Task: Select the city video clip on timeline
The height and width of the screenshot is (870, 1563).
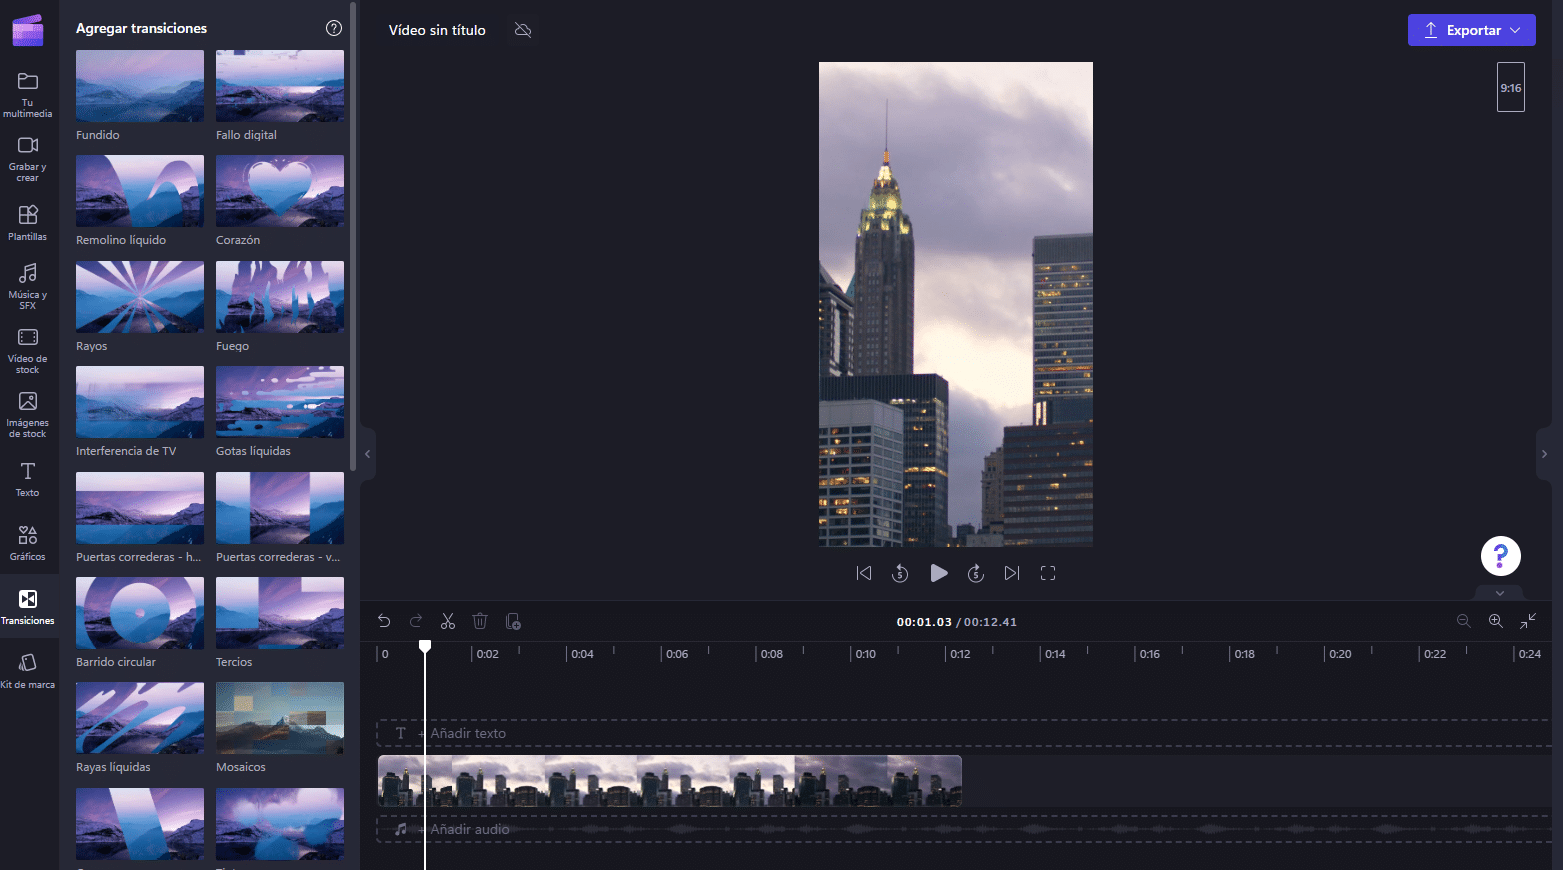Action: tap(670, 781)
